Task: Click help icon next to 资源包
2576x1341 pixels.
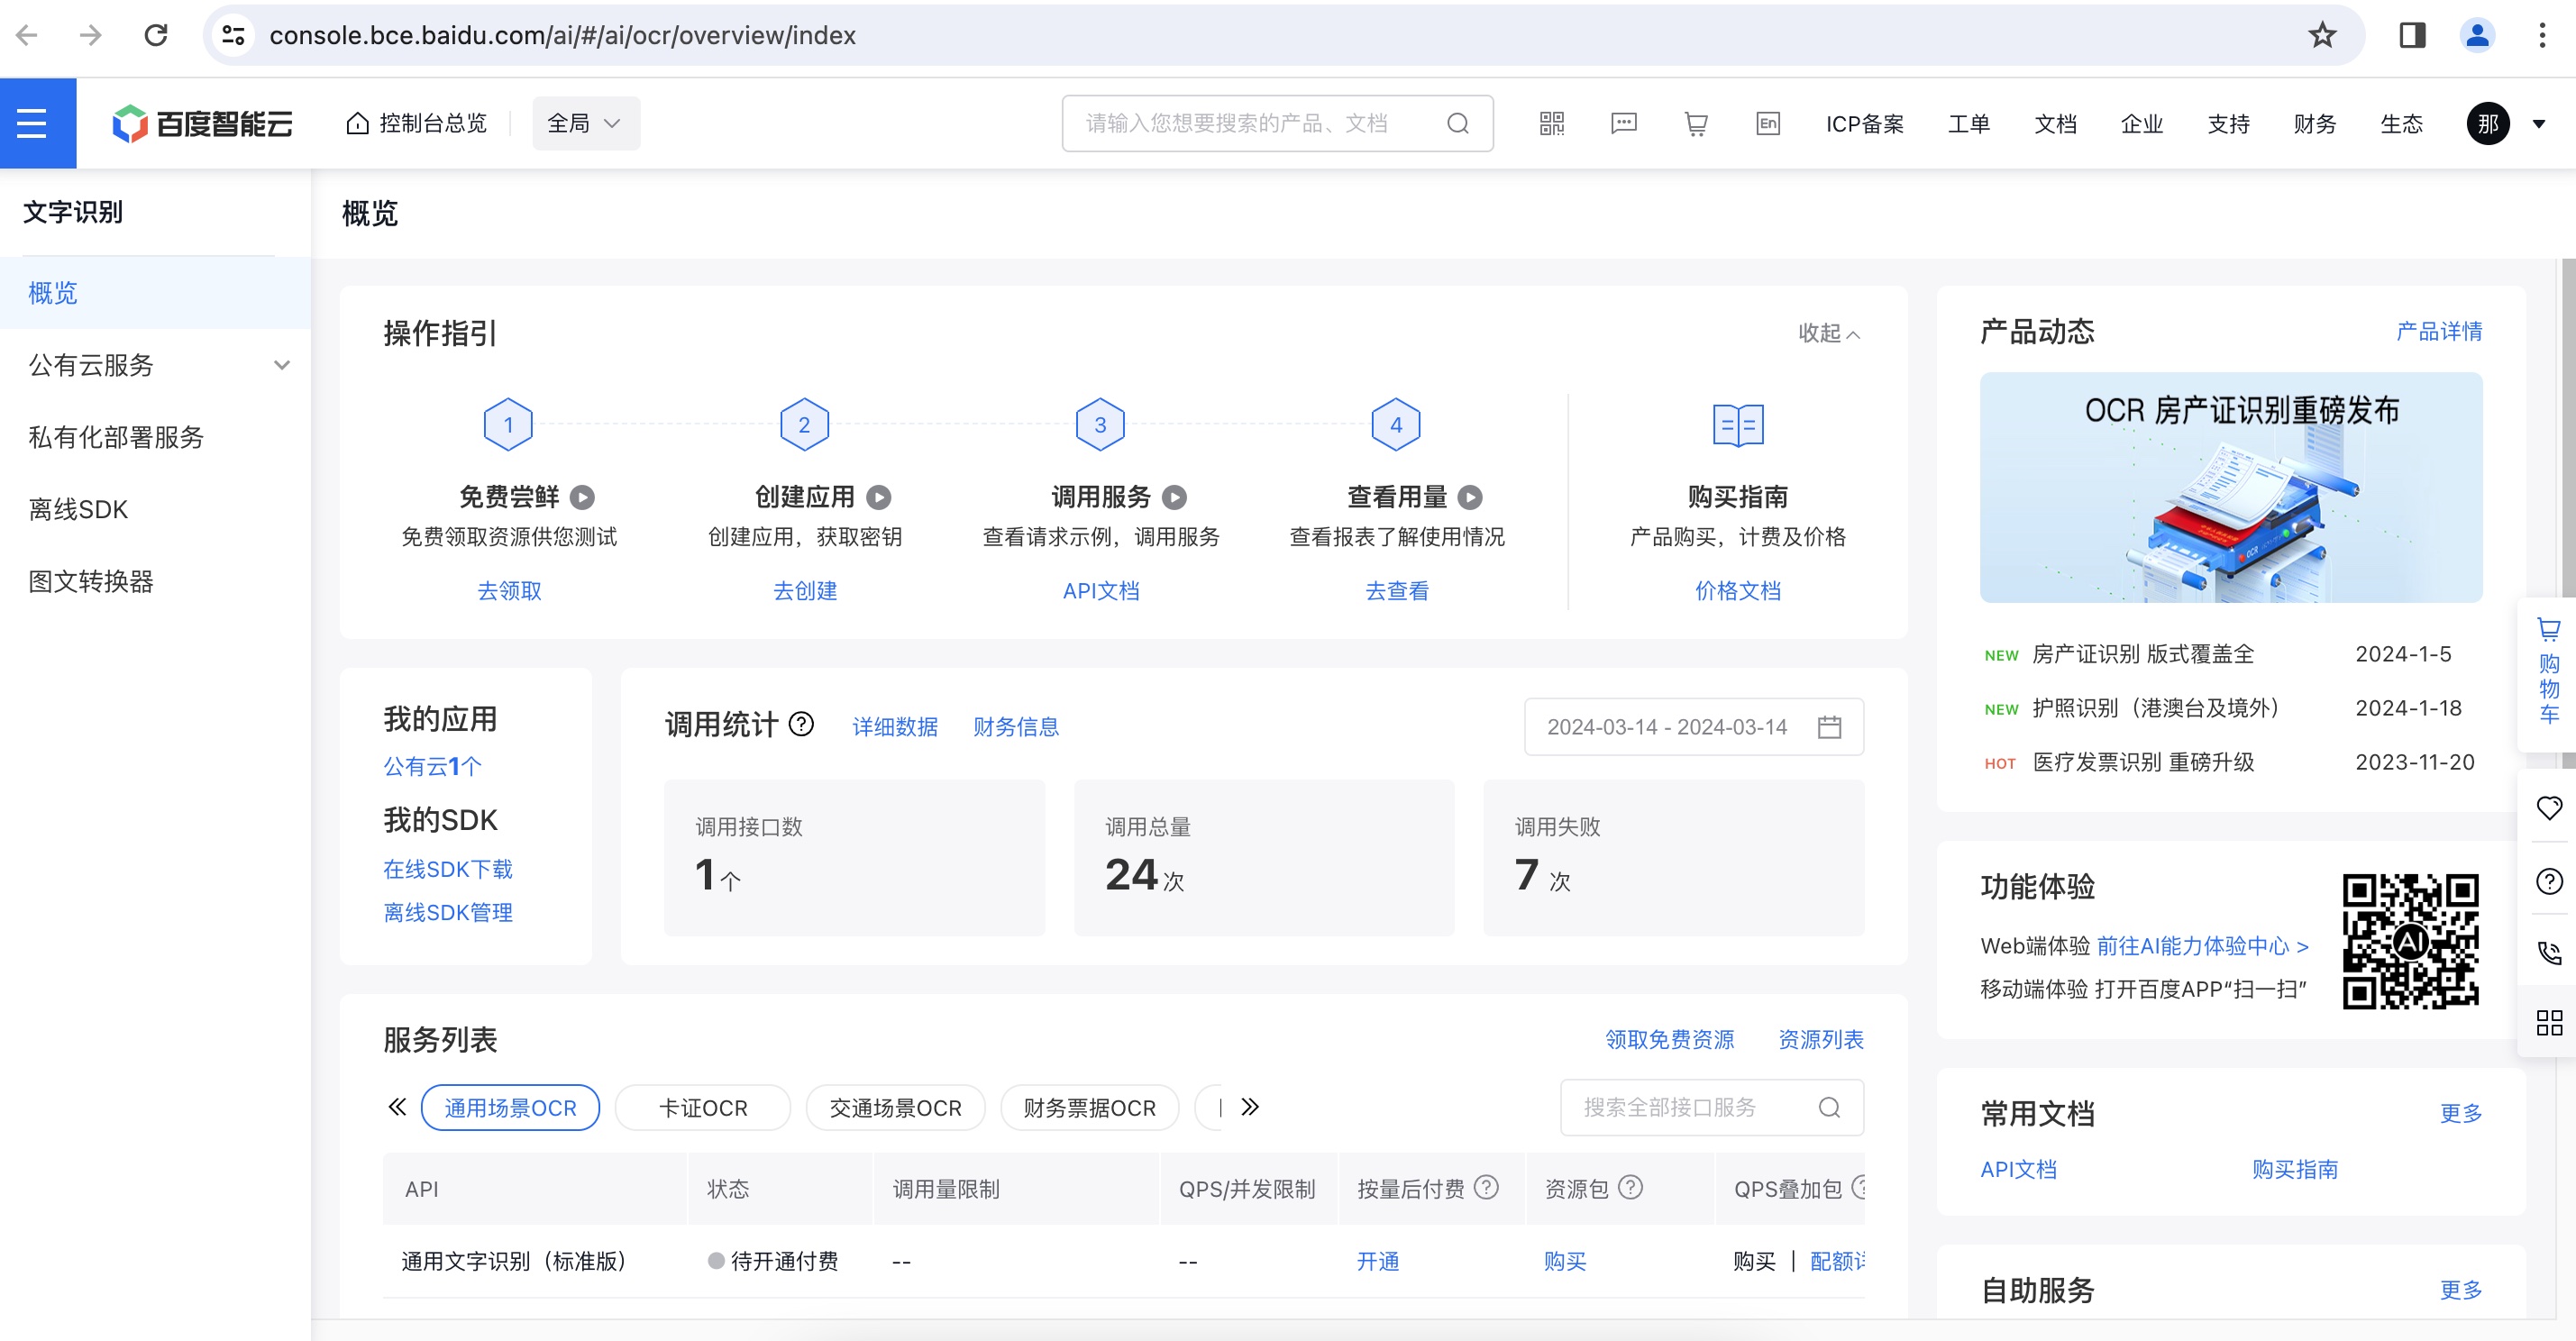Action: click(1631, 1187)
